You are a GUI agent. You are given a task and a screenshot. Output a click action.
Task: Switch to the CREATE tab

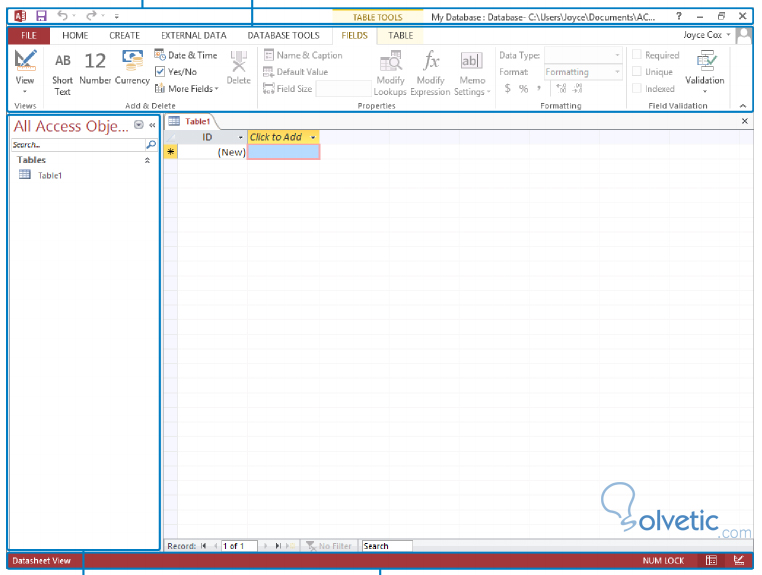coord(124,35)
